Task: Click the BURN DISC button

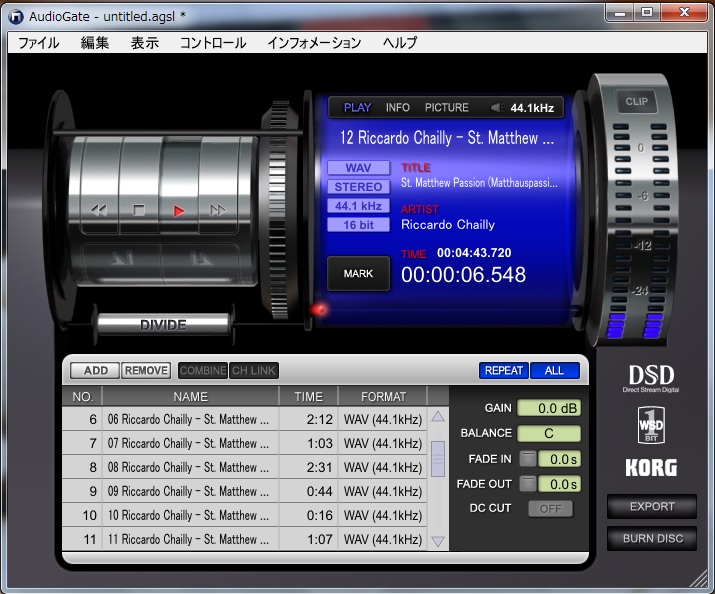Action: point(652,538)
